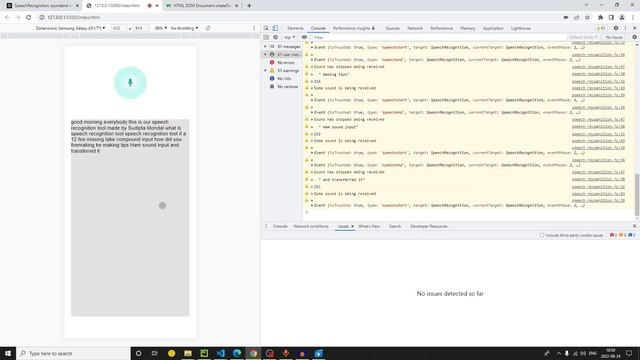Click the rotate device icon in device toolbar
This screenshot has height=360, width=640.
coord(208,28)
